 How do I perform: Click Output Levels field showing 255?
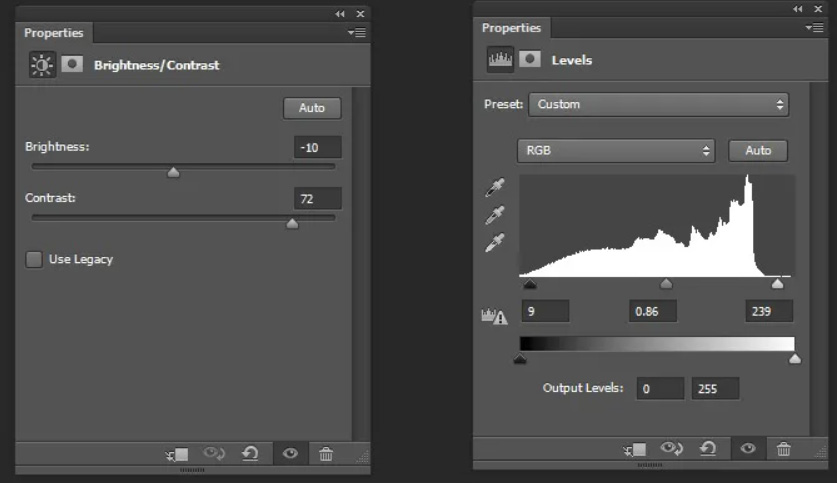pyautogui.click(x=716, y=389)
